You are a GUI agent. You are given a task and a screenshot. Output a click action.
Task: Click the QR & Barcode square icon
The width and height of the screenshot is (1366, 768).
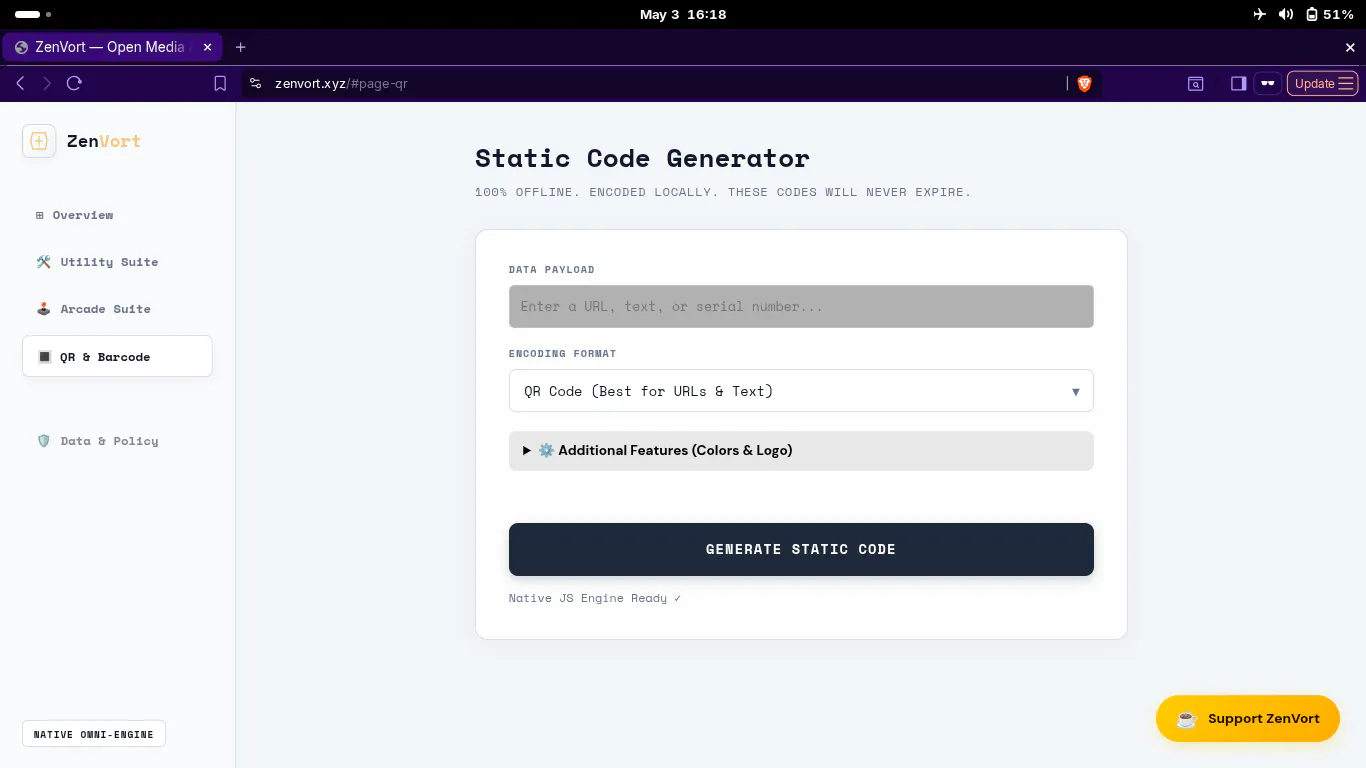(44, 357)
